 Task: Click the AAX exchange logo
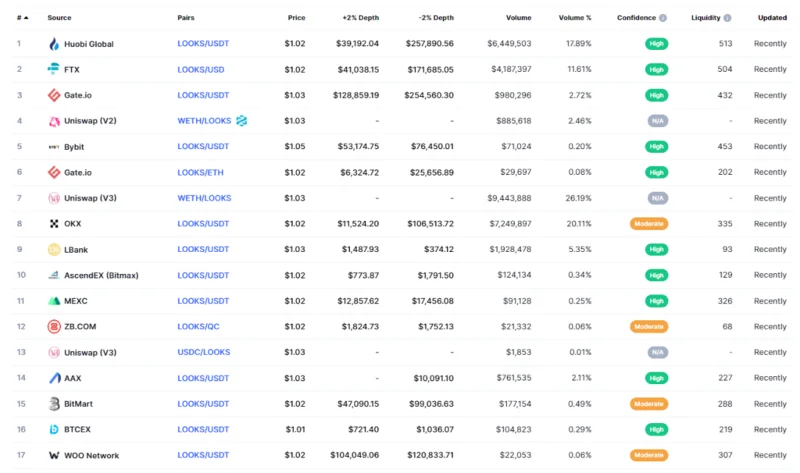54,378
